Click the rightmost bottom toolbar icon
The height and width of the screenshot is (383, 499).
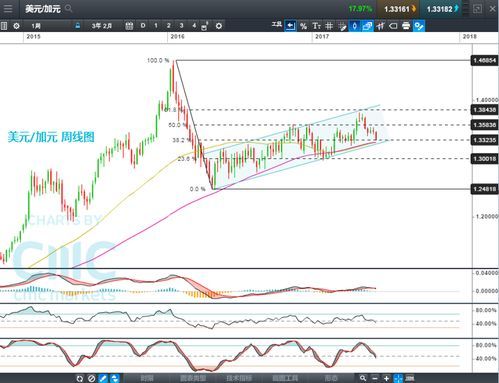click(410, 378)
